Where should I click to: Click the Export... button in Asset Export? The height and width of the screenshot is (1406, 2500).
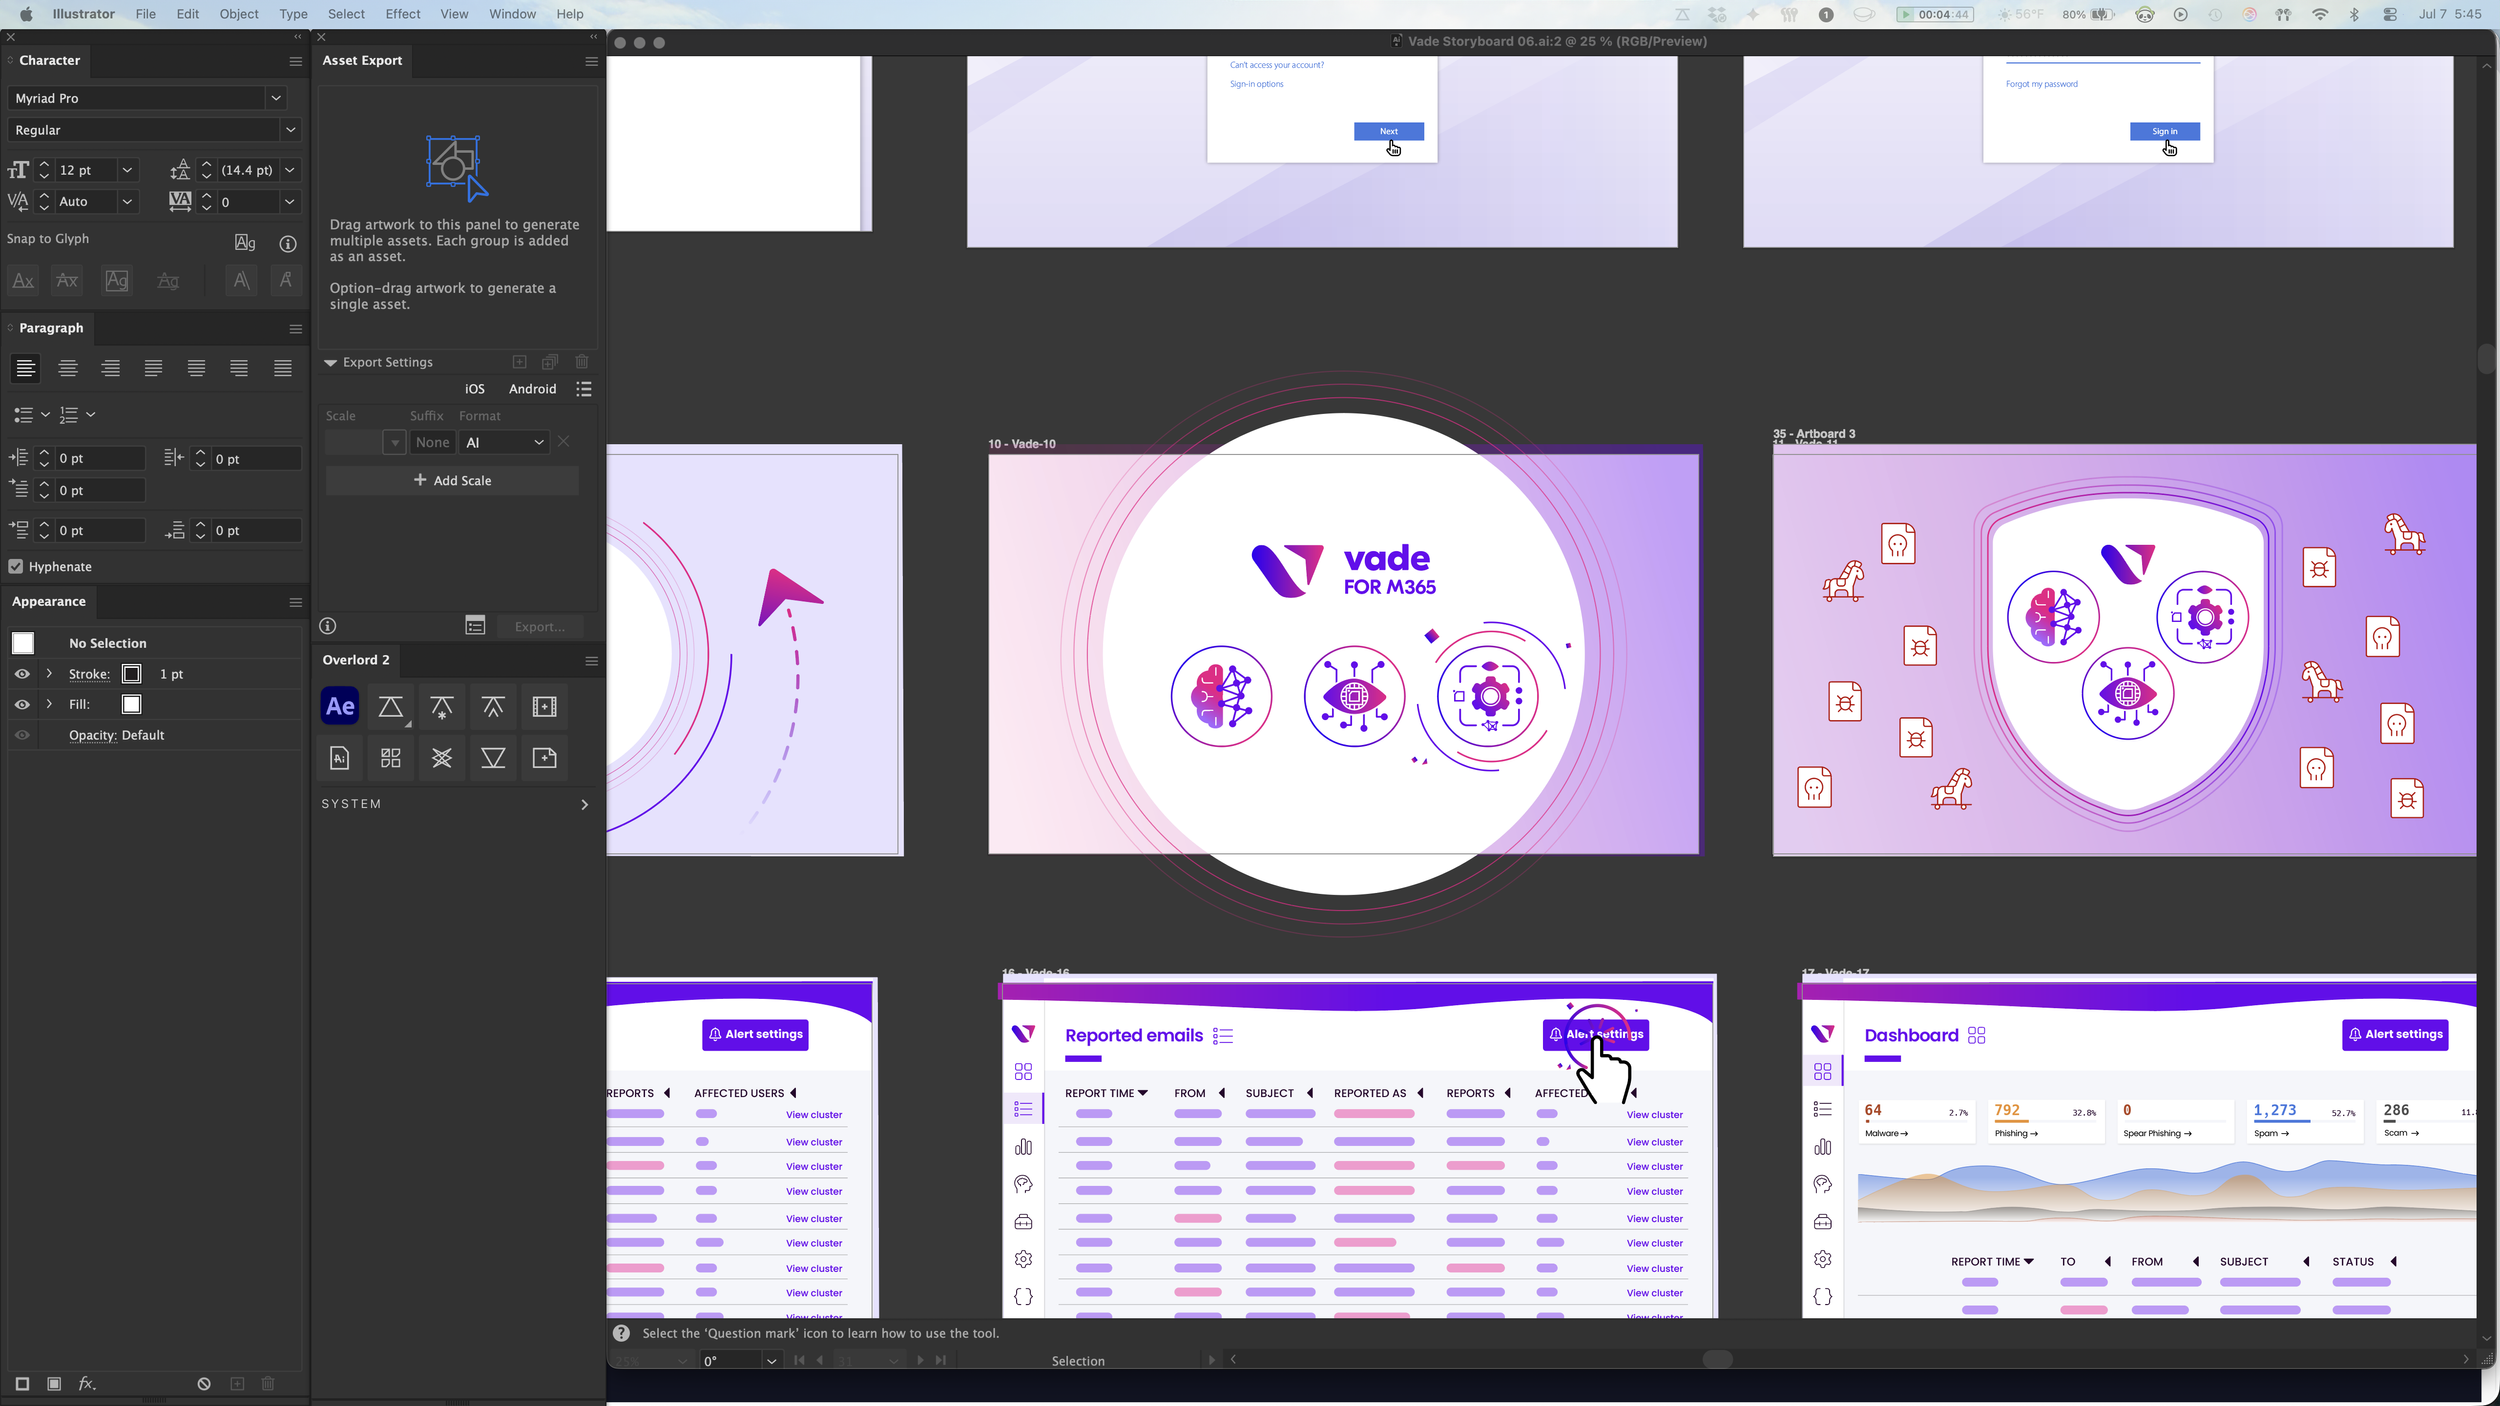tap(540, 627)
